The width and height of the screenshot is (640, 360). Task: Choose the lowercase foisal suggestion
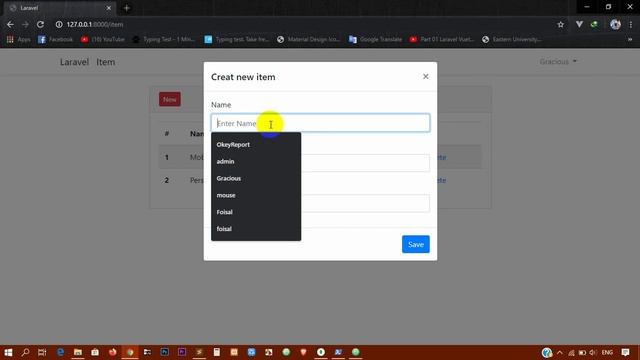click(x=256, y=229)
